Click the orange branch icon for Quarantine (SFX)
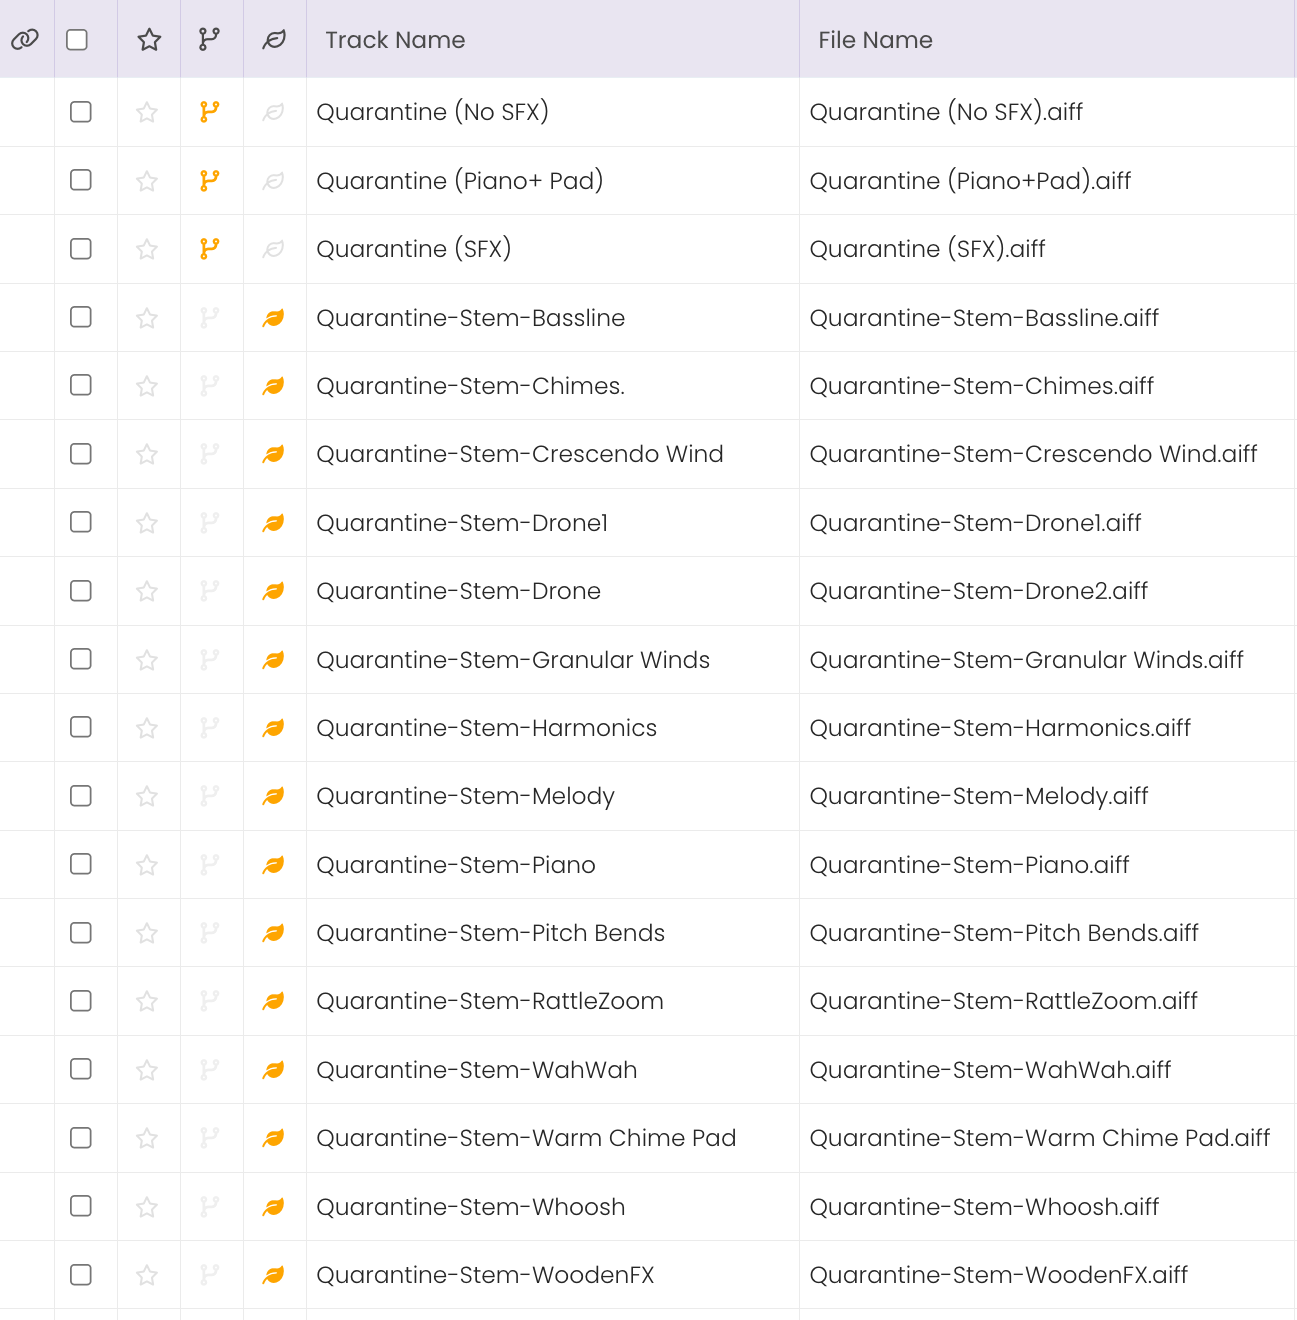 click(x=209, y=249)
